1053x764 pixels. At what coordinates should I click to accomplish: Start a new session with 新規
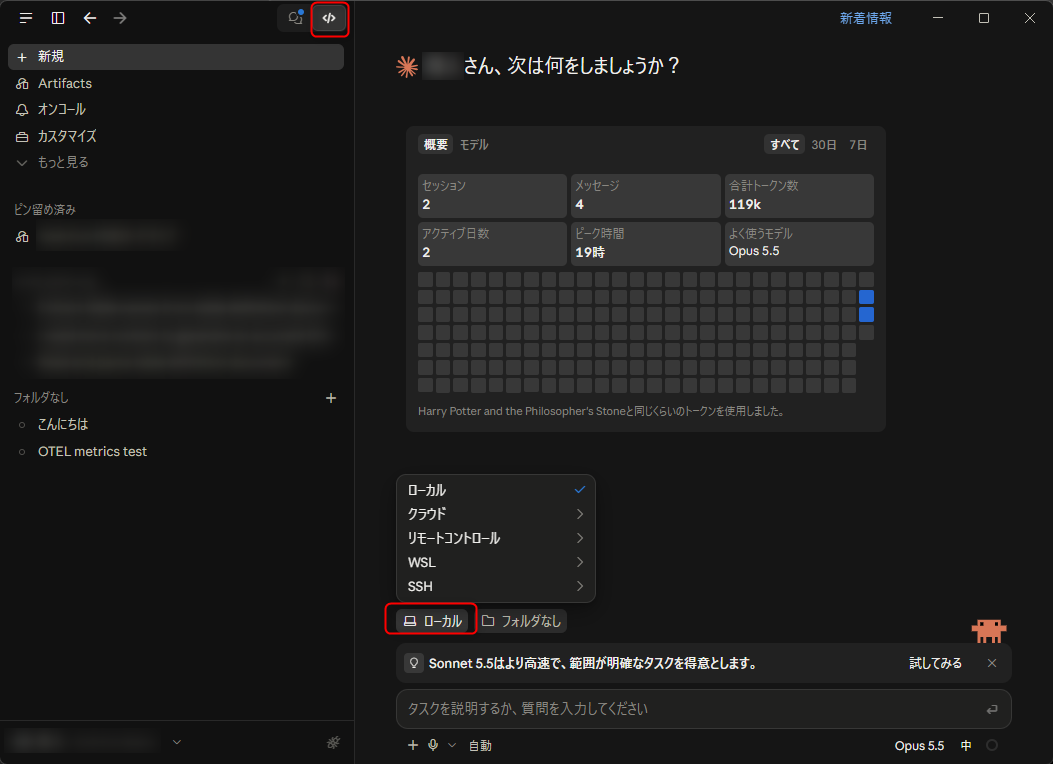pyautogui.click(x=176, y=57)
